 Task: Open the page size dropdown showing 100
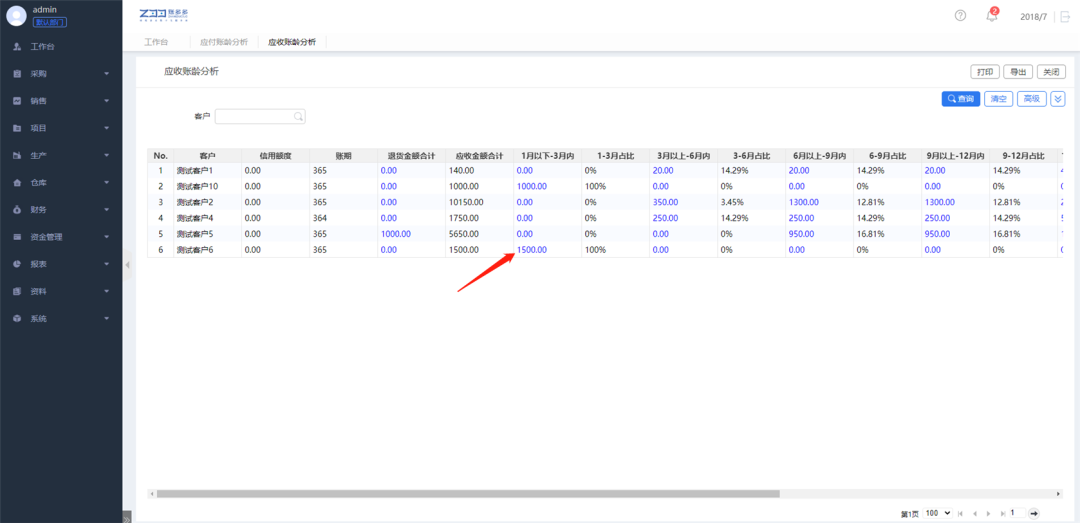coord(938,513)
